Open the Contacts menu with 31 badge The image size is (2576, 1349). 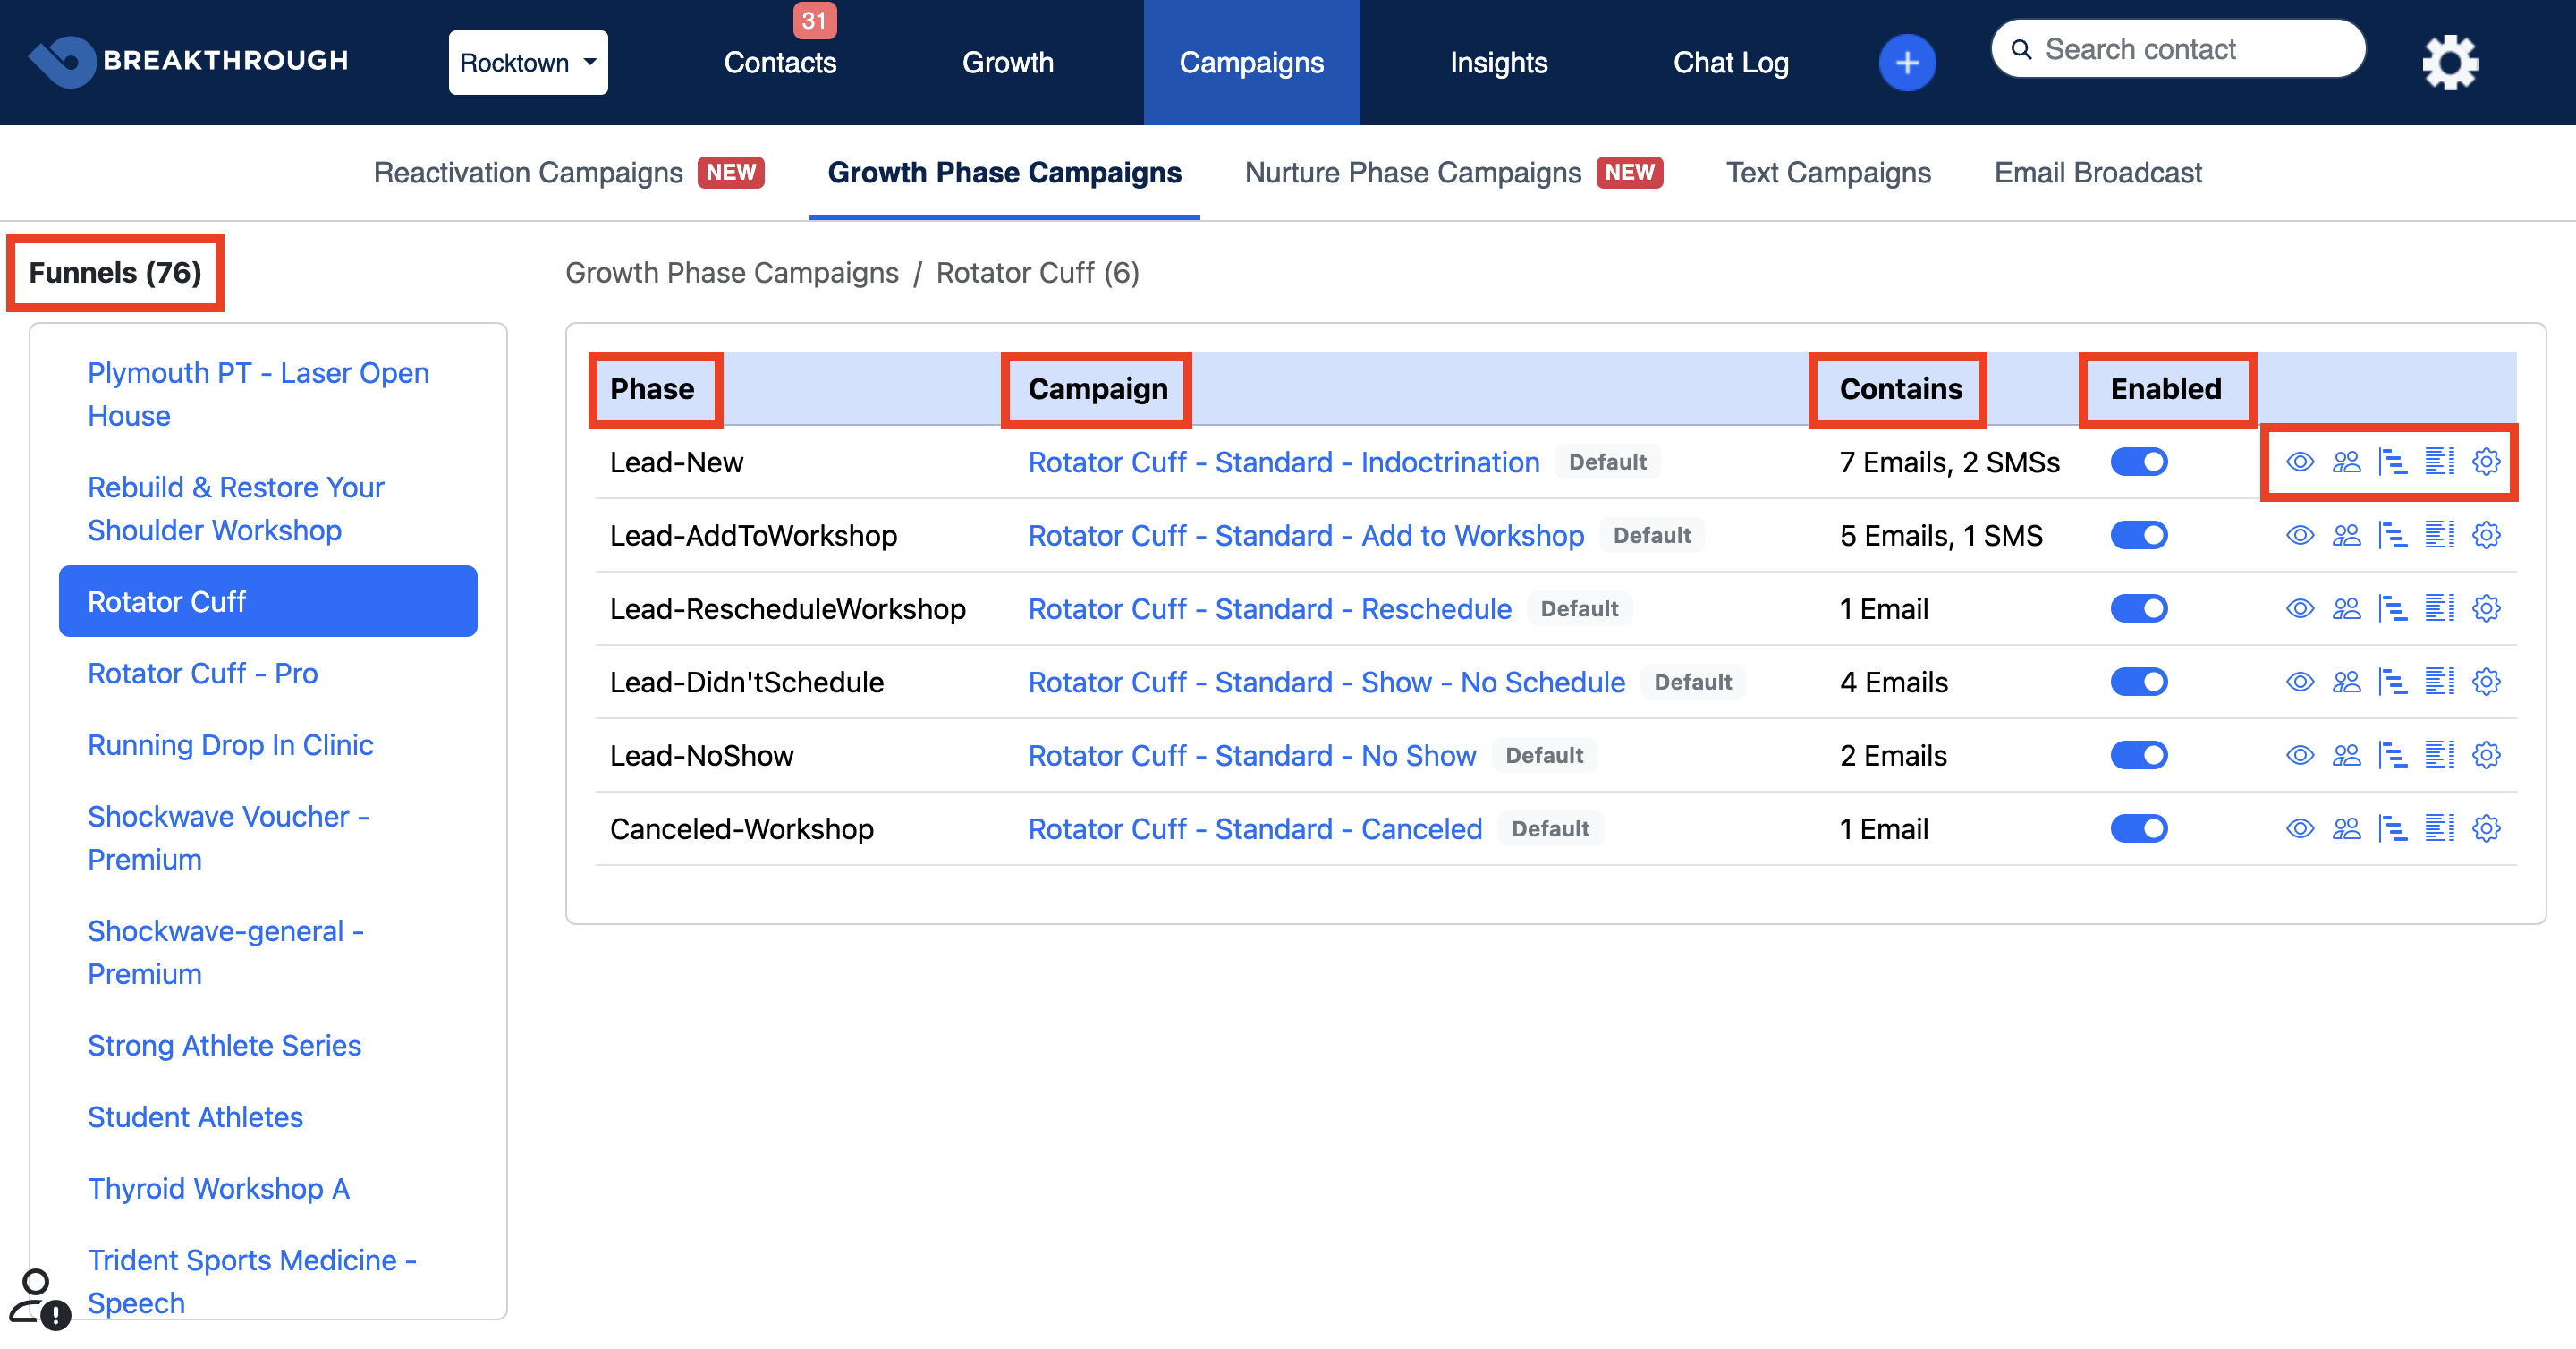click(x=779, y=63)
